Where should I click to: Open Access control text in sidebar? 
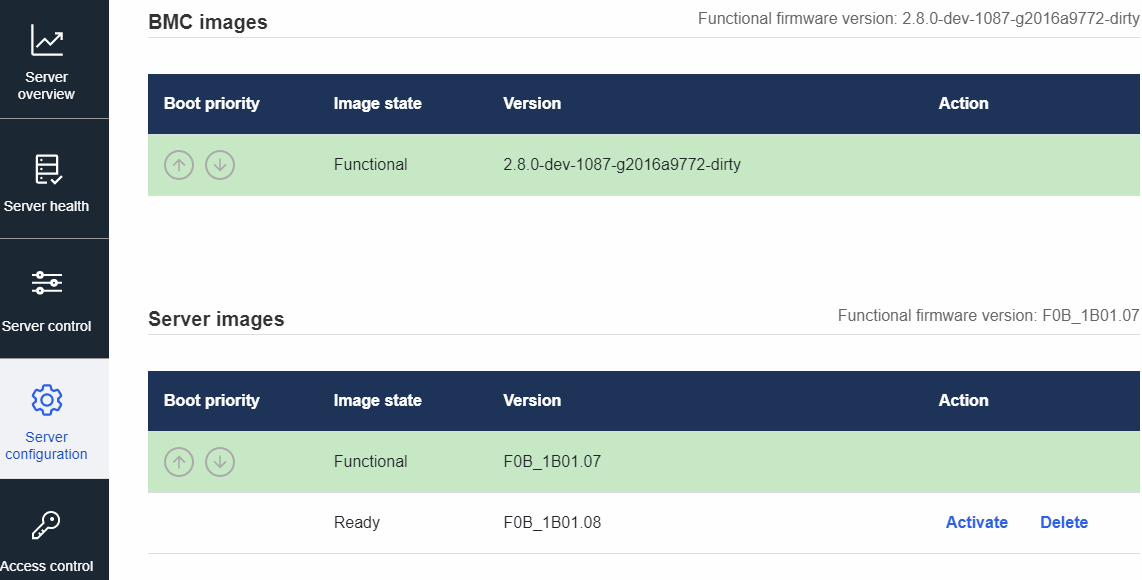47,566
